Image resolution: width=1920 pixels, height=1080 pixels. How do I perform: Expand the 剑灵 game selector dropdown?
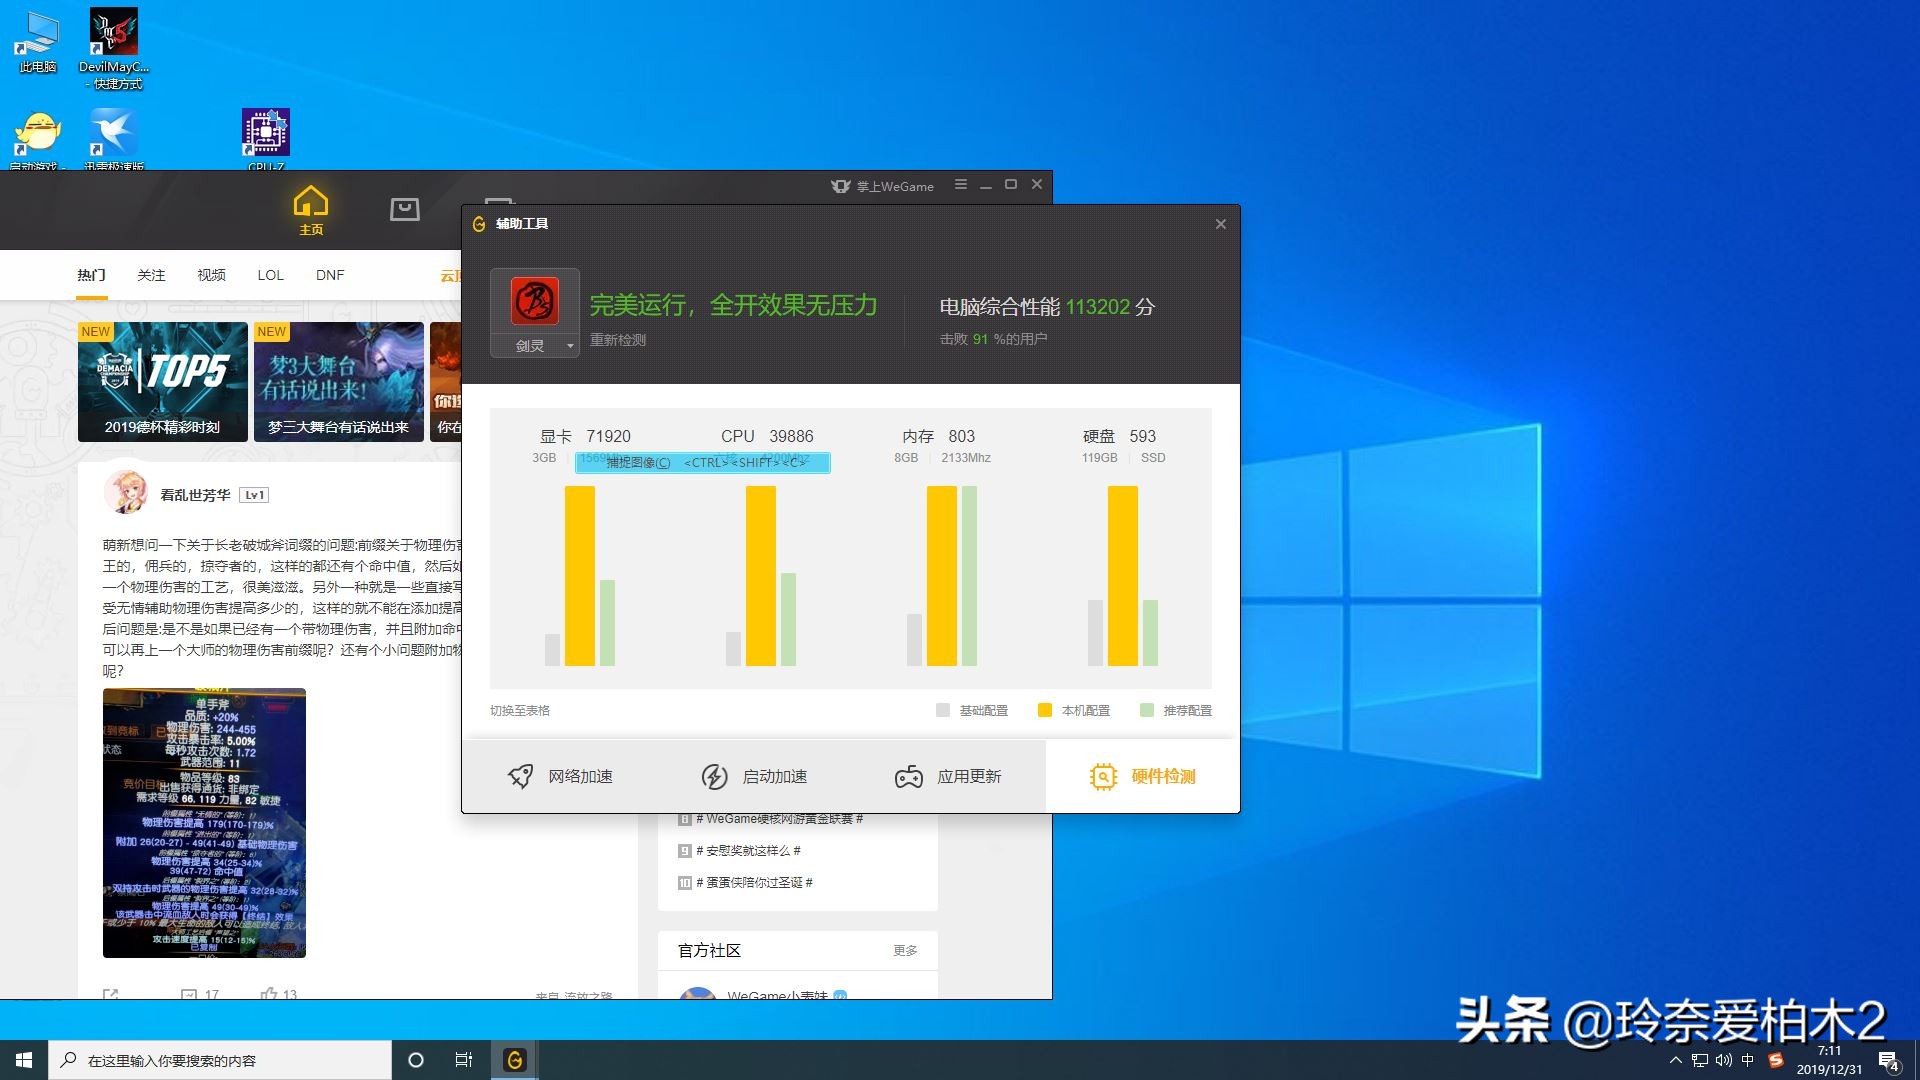[x=570, y=346]
